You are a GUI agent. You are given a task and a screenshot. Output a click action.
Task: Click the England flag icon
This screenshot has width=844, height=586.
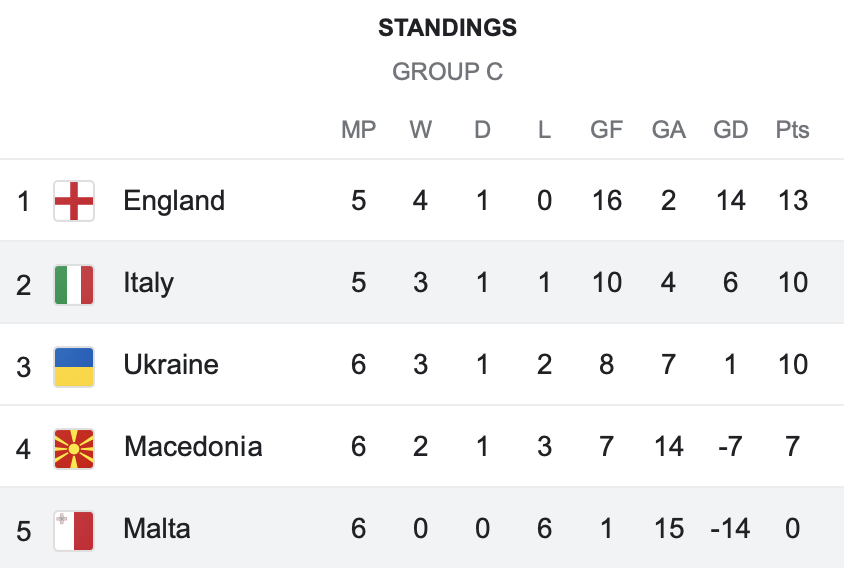point(74,201)
